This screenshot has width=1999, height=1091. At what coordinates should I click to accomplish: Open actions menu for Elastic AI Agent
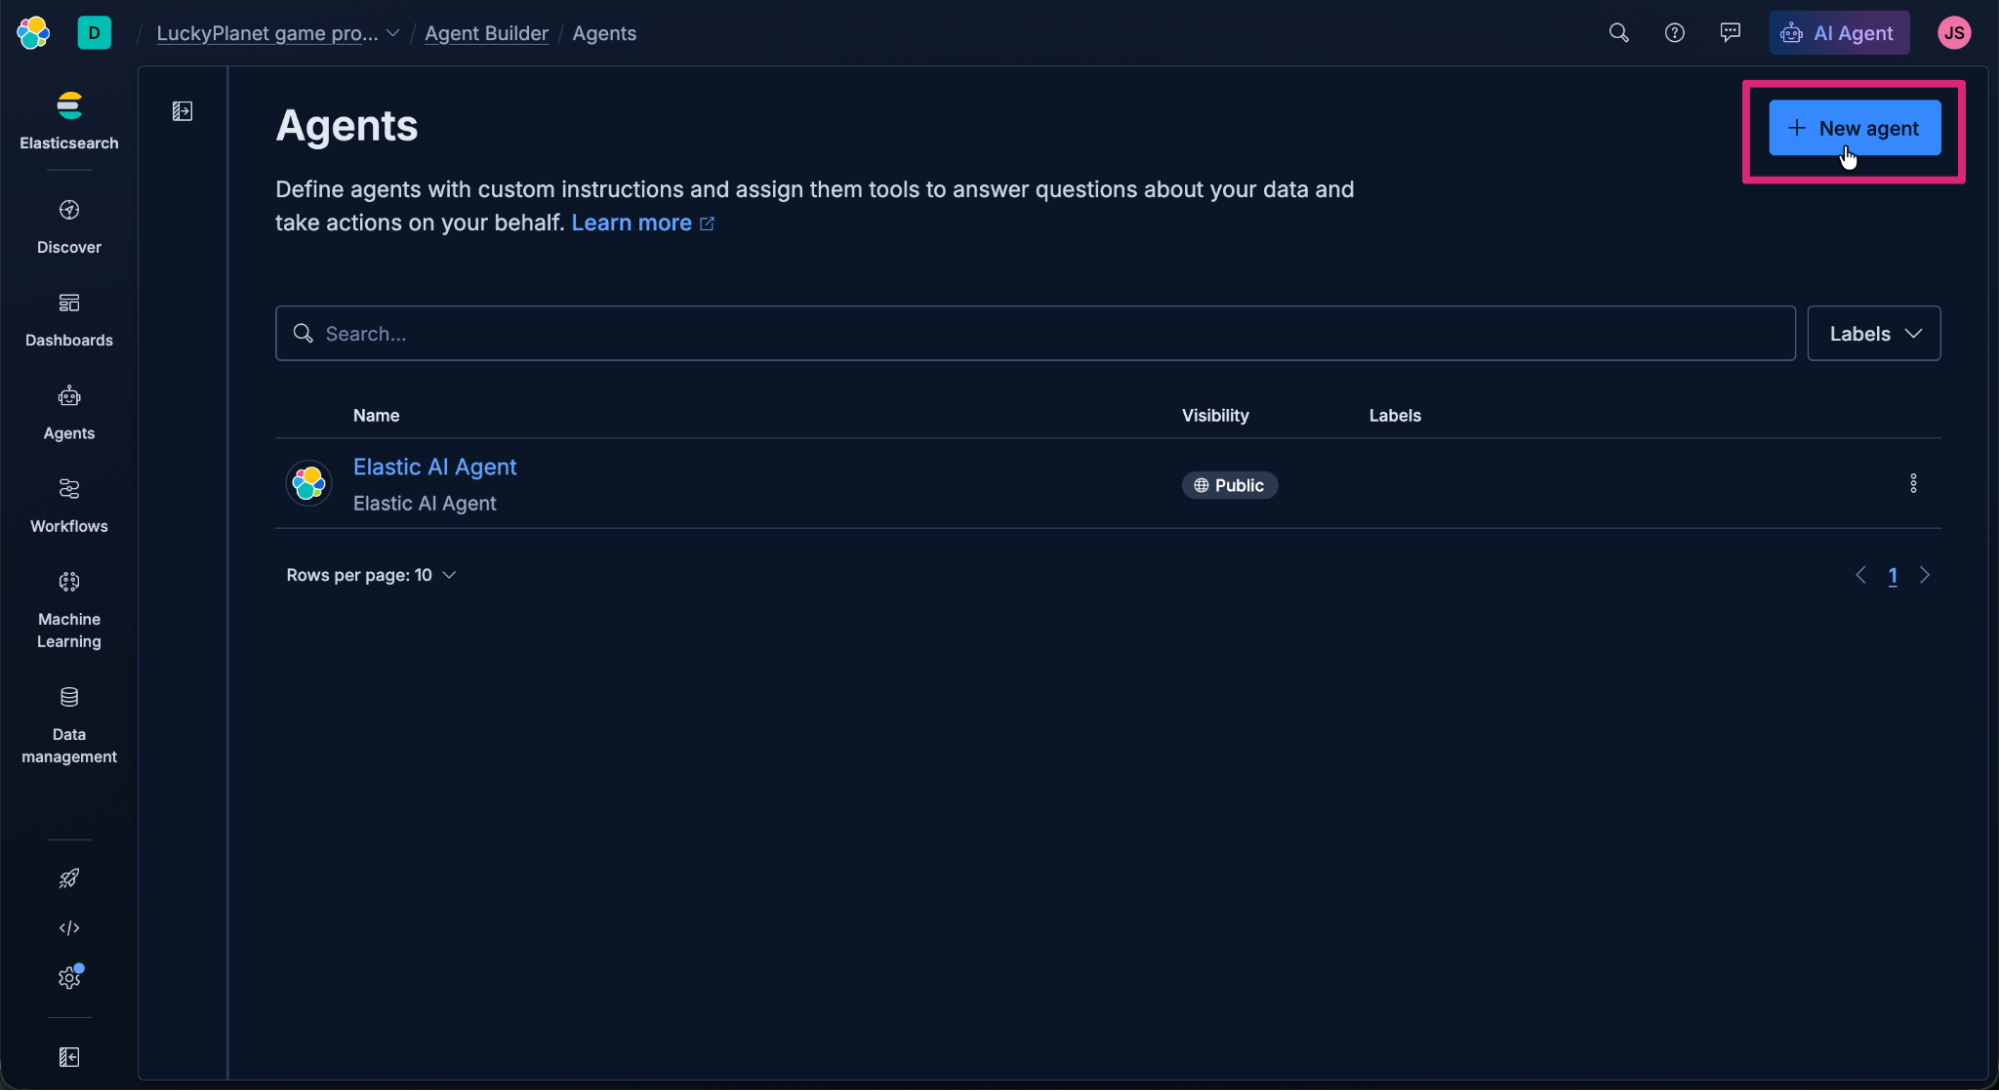pos(1912,484)
